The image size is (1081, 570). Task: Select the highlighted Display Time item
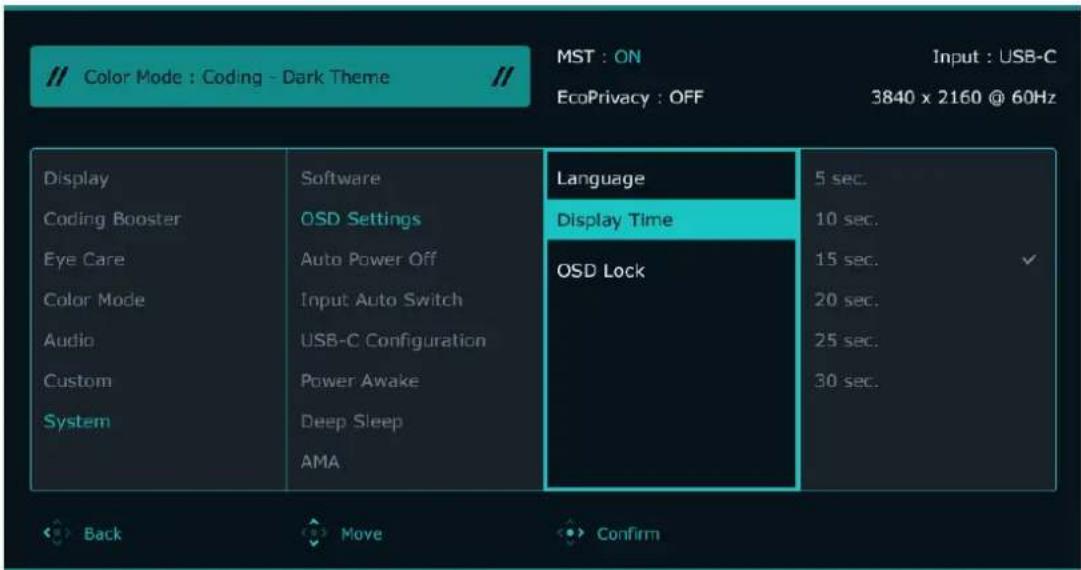671,220
